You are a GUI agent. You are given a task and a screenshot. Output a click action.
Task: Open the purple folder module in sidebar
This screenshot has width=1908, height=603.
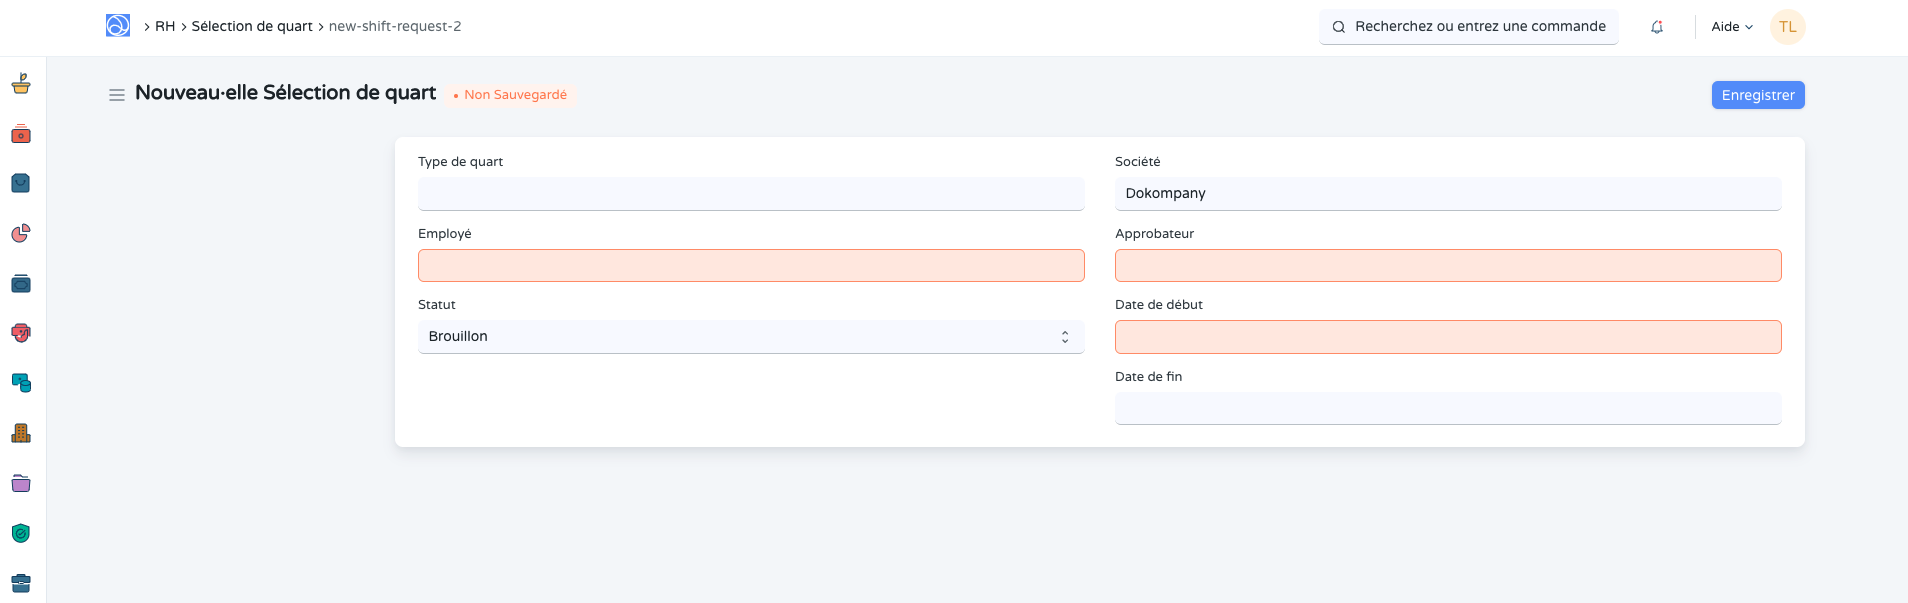(x=21, y=483)
